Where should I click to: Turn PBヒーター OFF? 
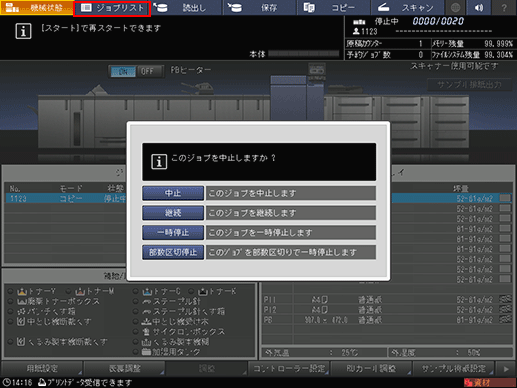[x=149, y=71]
